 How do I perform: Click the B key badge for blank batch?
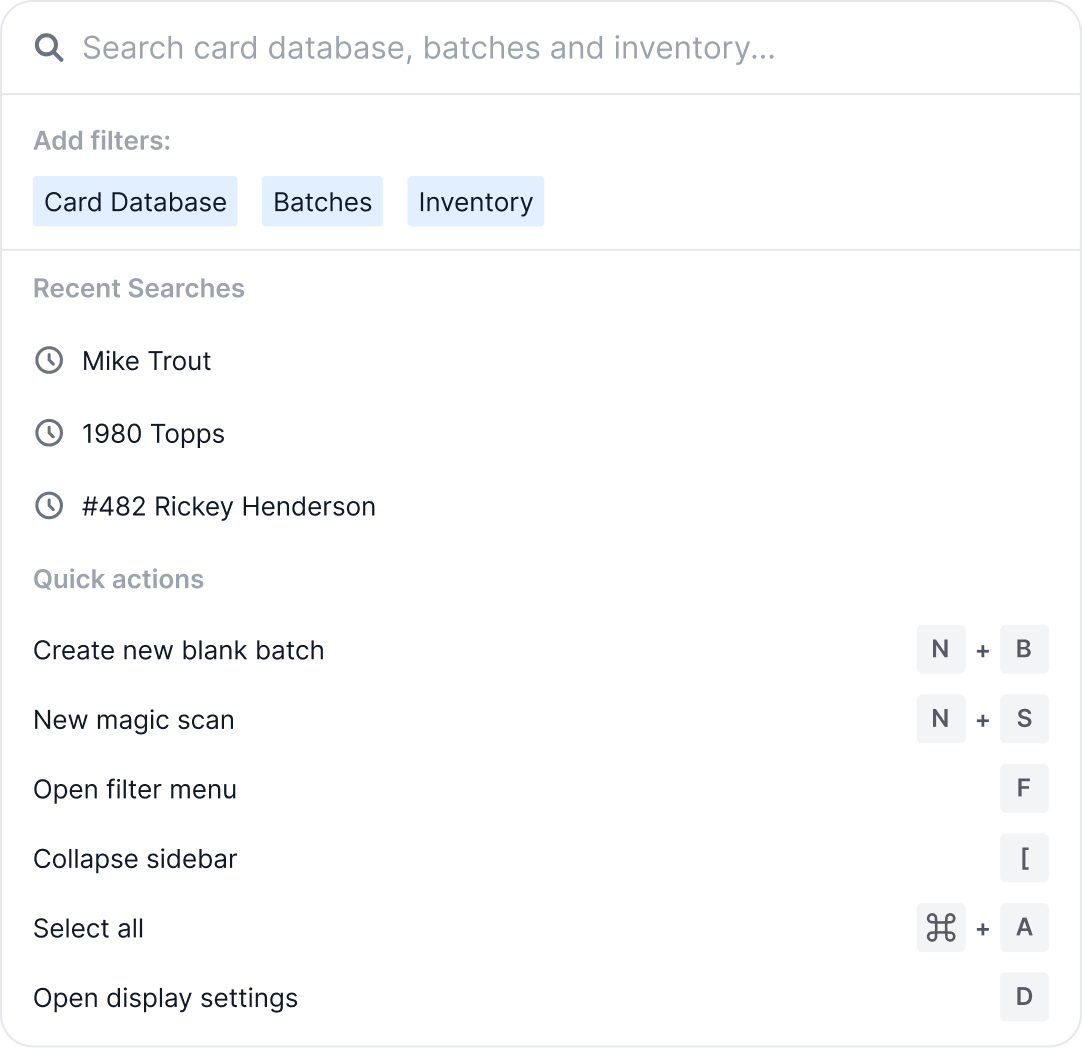click(1023, 649)
